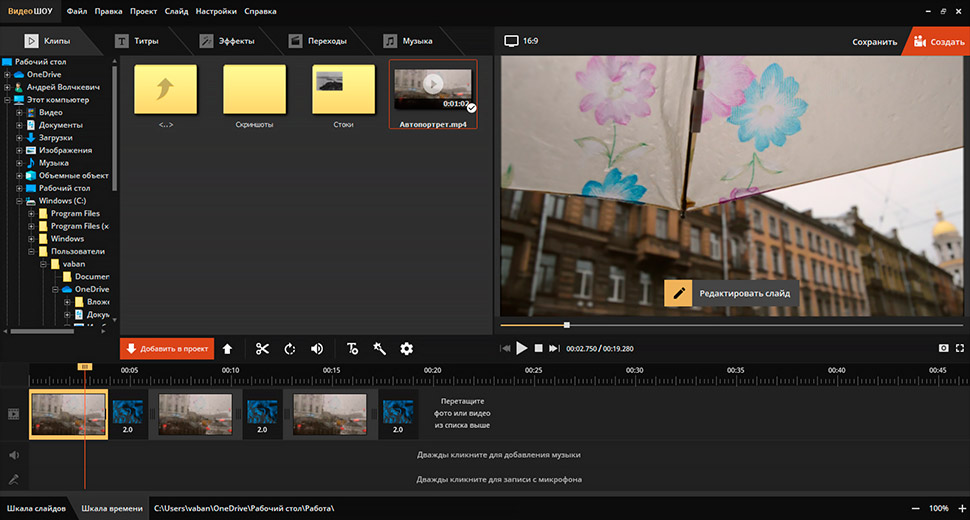Take a snapshot with the camera icon
Screen dimensions: 970x520
(x=943, y=349)
